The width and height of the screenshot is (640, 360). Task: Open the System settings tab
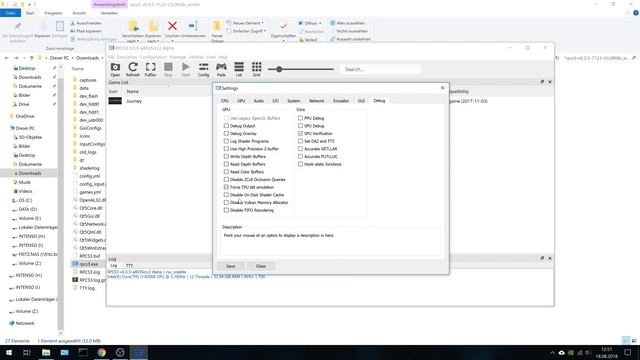tap(293, 101)
